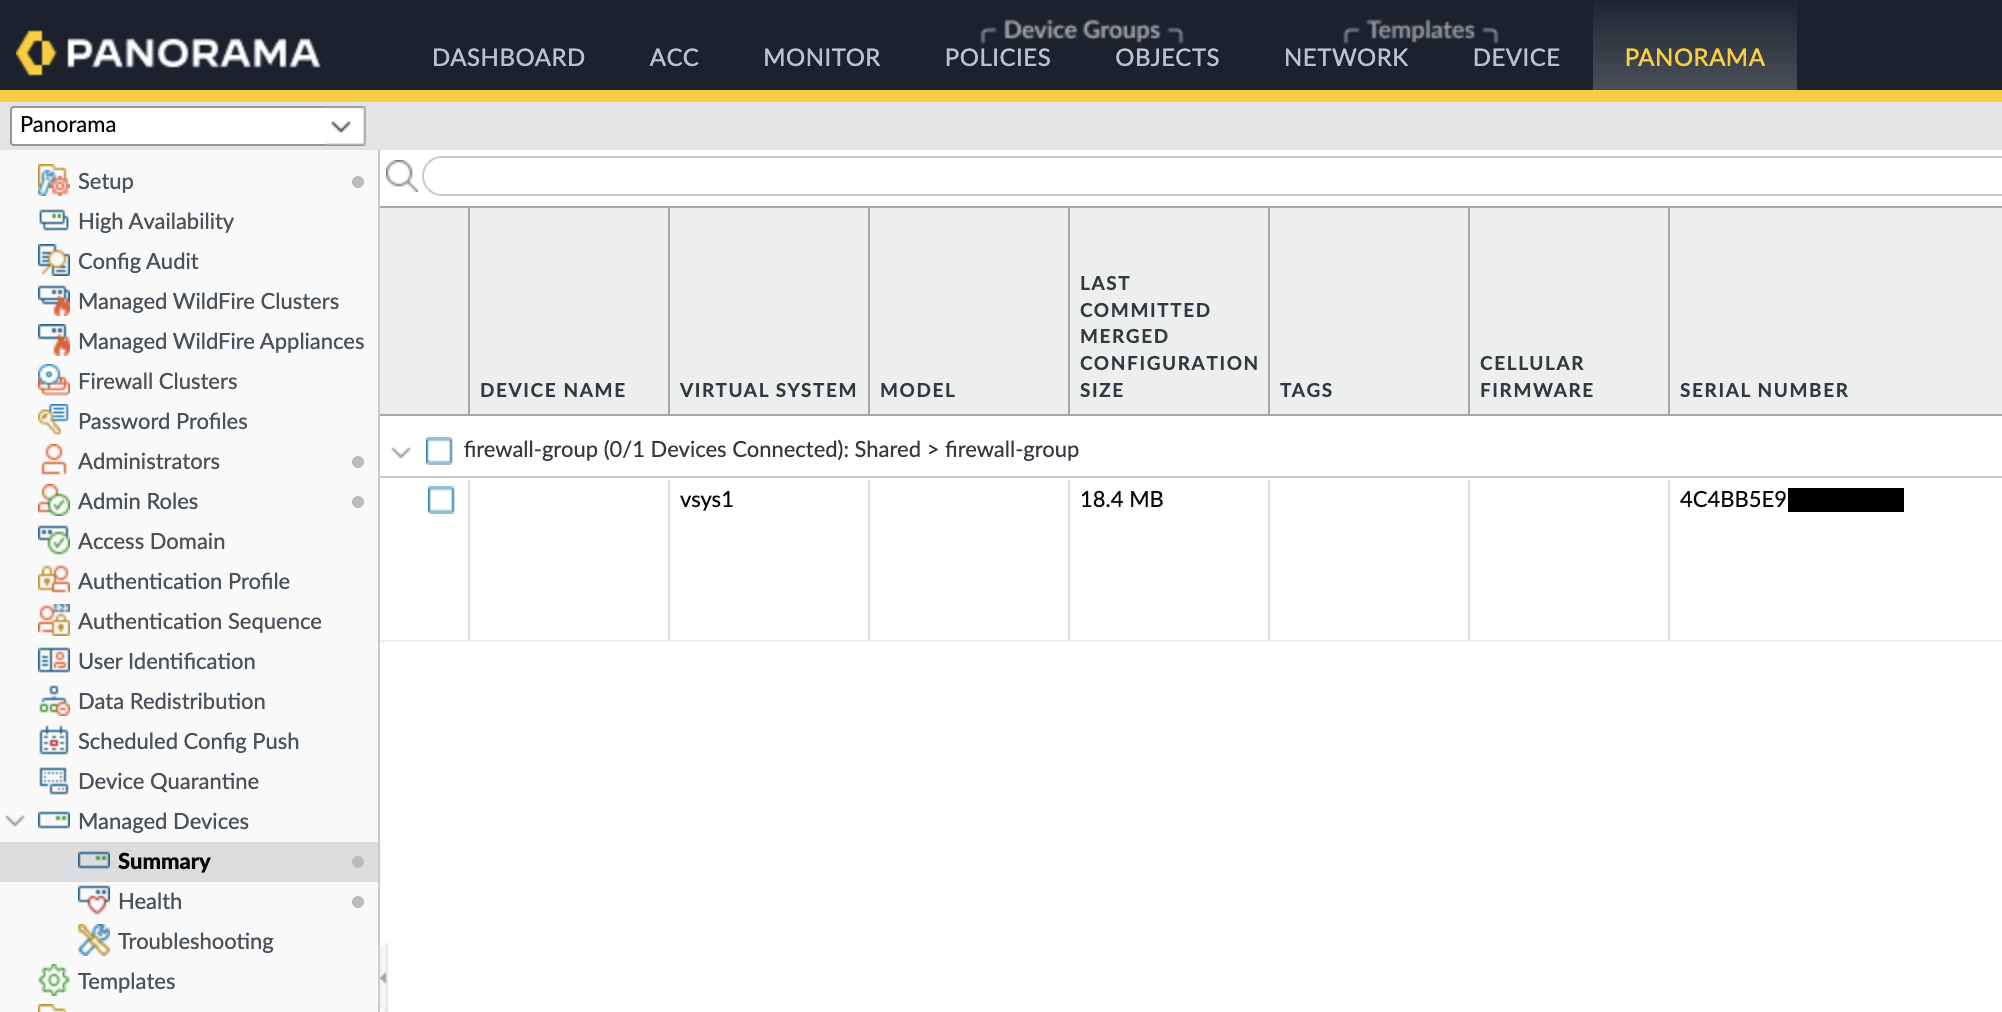Select the vsys1 device row checkbox
The image size is (2002, 1012).
pyautogui.click(x=441, y=500)
